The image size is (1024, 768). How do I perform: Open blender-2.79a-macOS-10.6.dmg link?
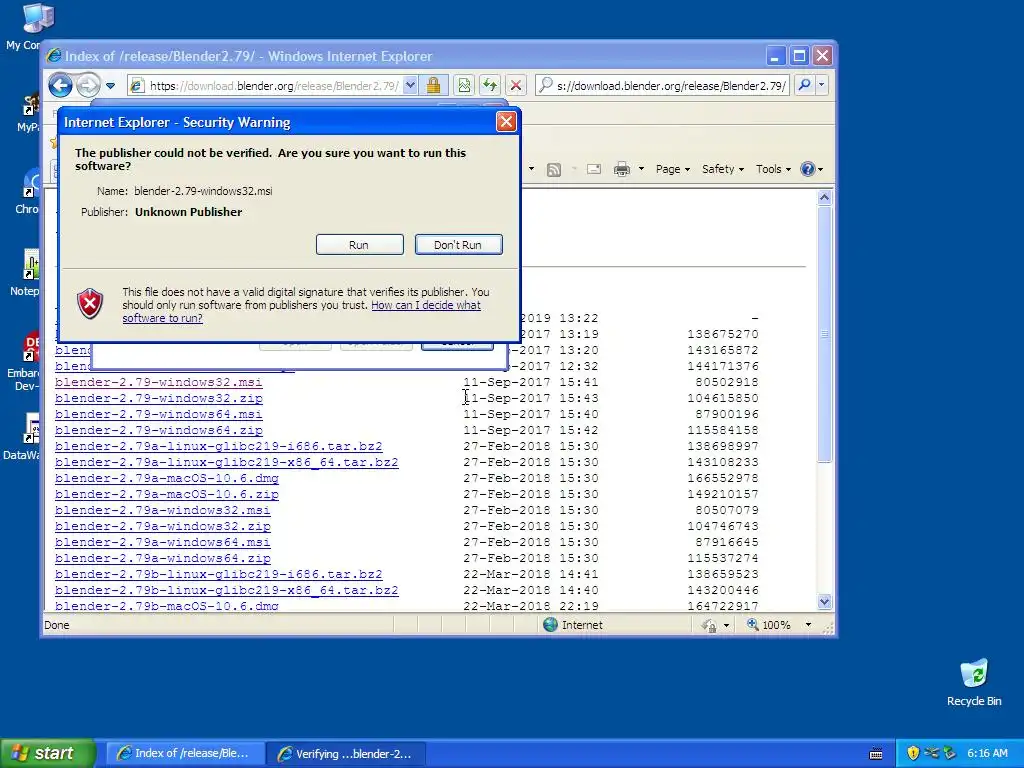tap(167, 478)
